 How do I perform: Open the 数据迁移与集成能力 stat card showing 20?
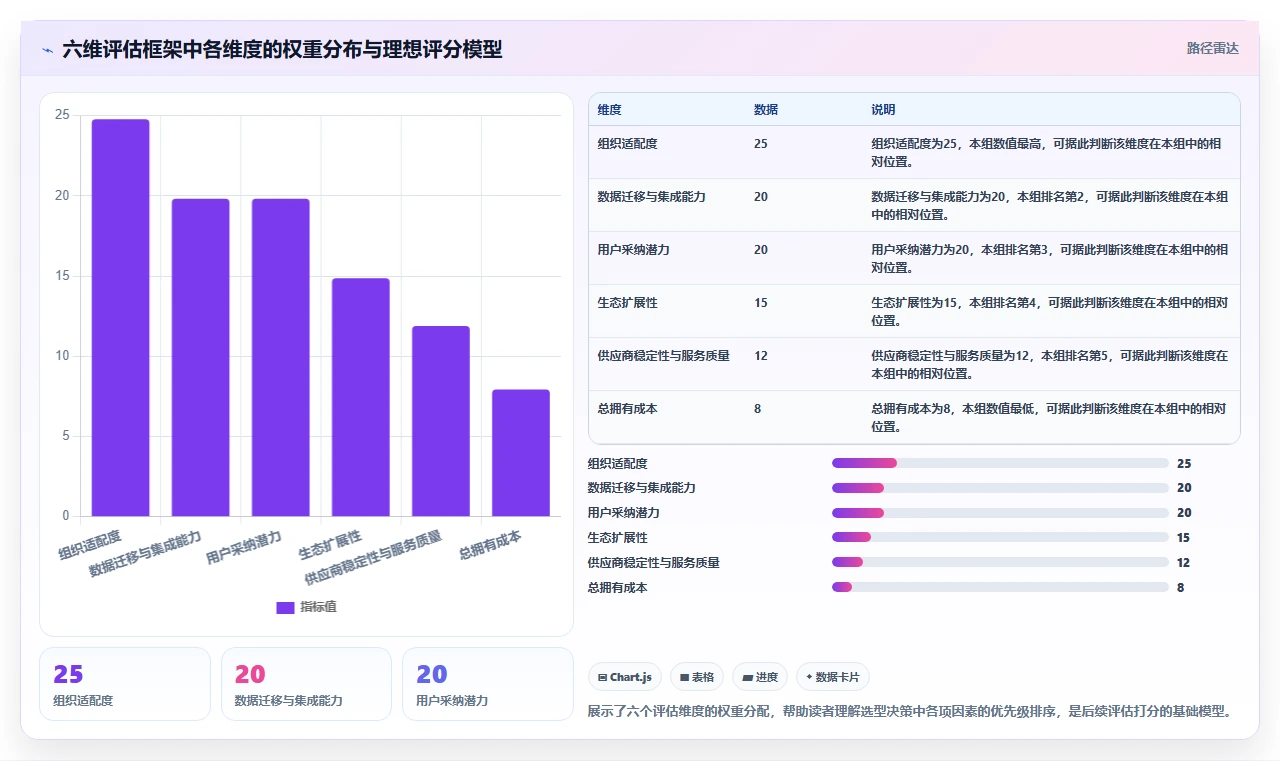coord(306,684)
